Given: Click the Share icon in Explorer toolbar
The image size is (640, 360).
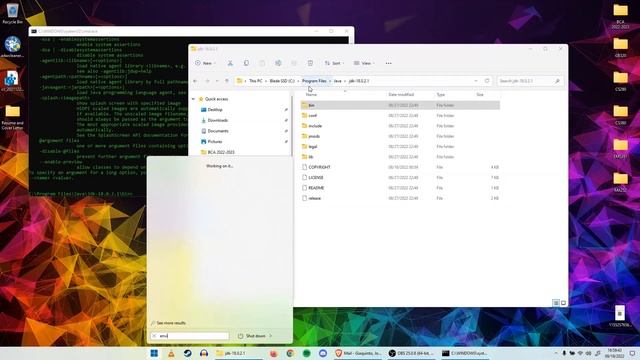Looking at the screenshot, I should pos(294,63).
